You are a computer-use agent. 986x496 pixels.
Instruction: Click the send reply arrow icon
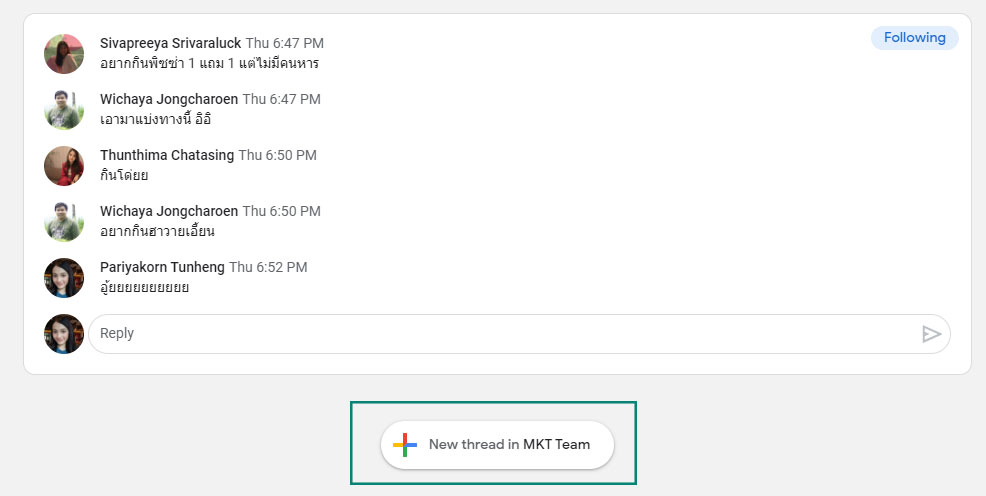coord(931,334)
